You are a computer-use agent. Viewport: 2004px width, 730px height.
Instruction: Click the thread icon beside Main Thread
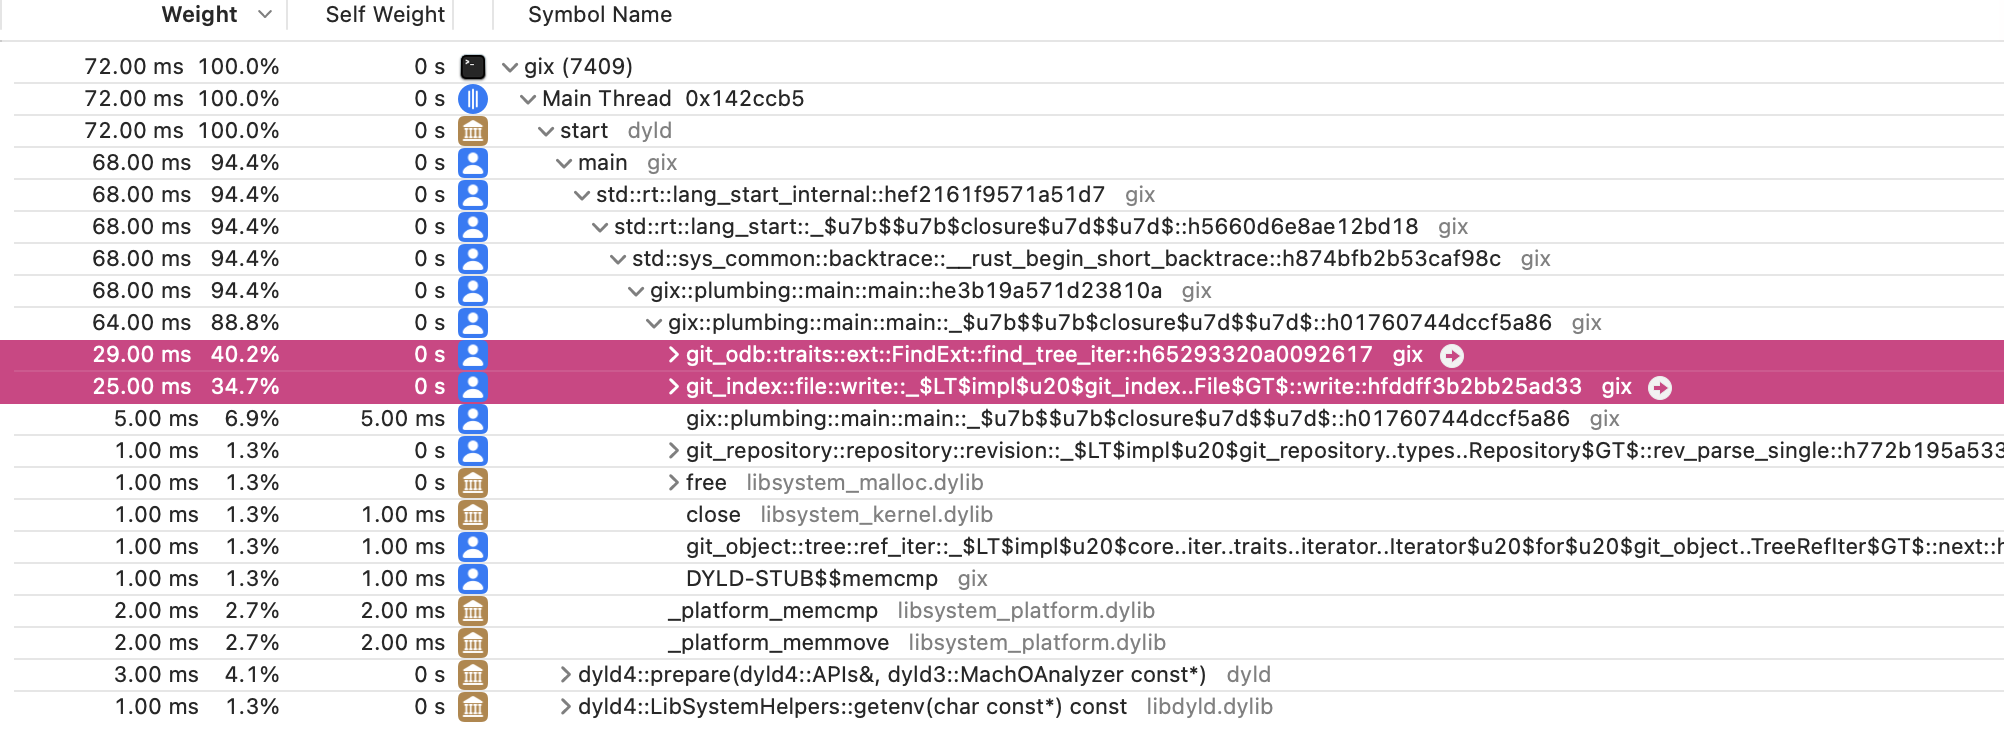(x=473, y=99)
